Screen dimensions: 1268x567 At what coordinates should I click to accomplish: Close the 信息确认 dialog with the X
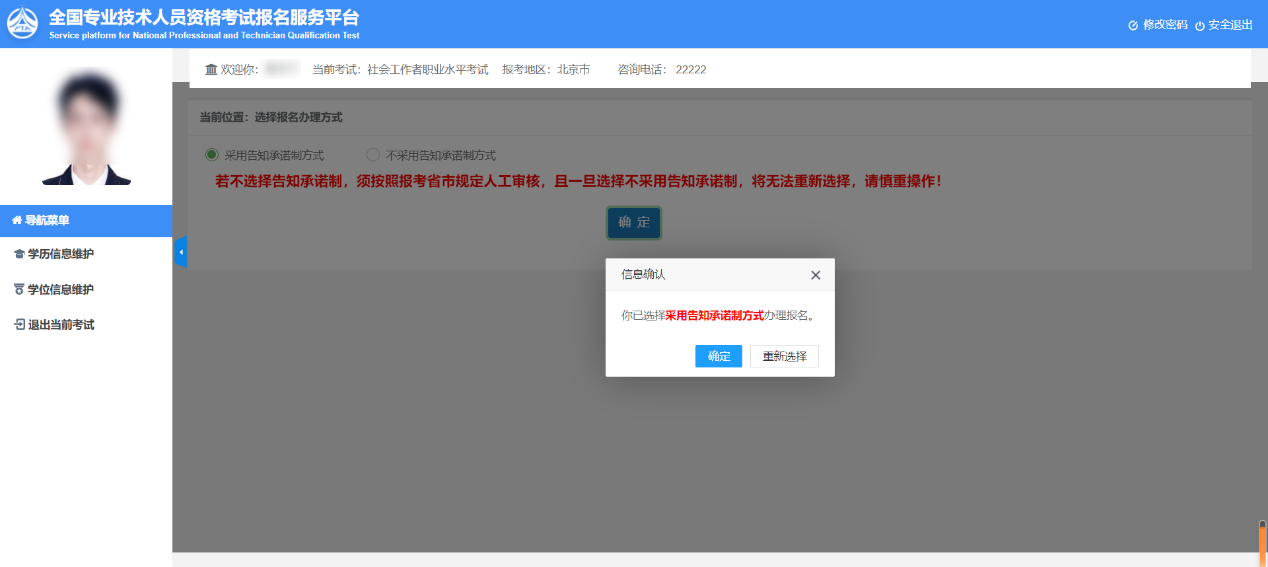coord(815,275)
